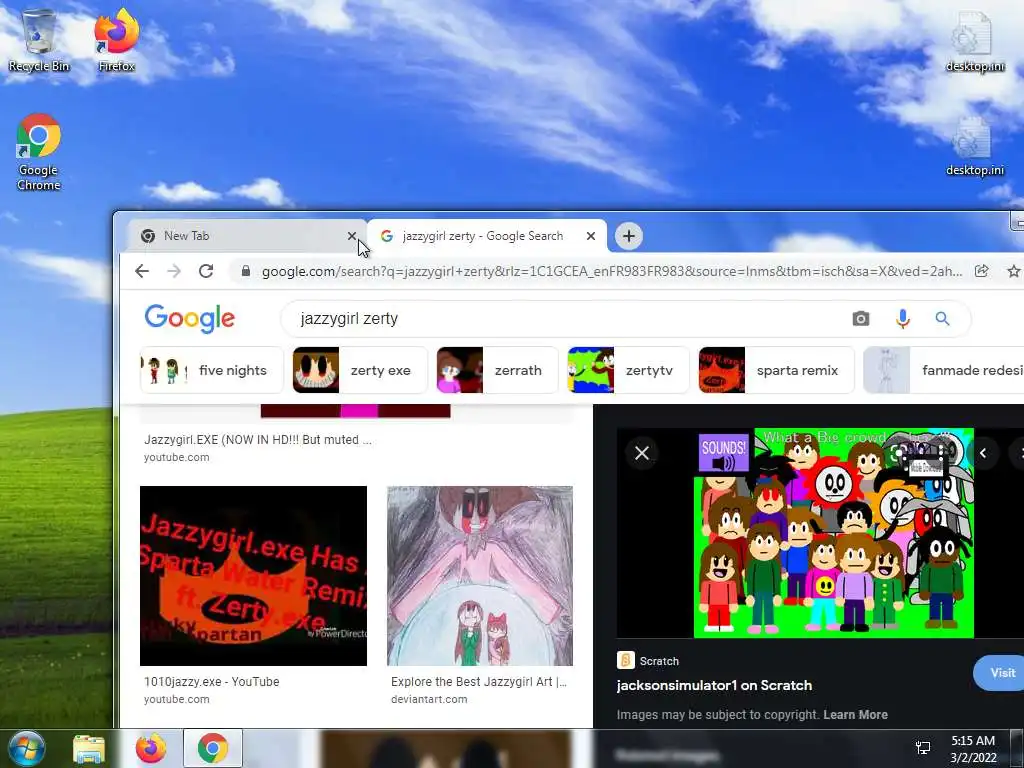The height and width of the screenshot is (768, 1024).
Task: Open the Learn More copyright link
Action: point(856,715)
